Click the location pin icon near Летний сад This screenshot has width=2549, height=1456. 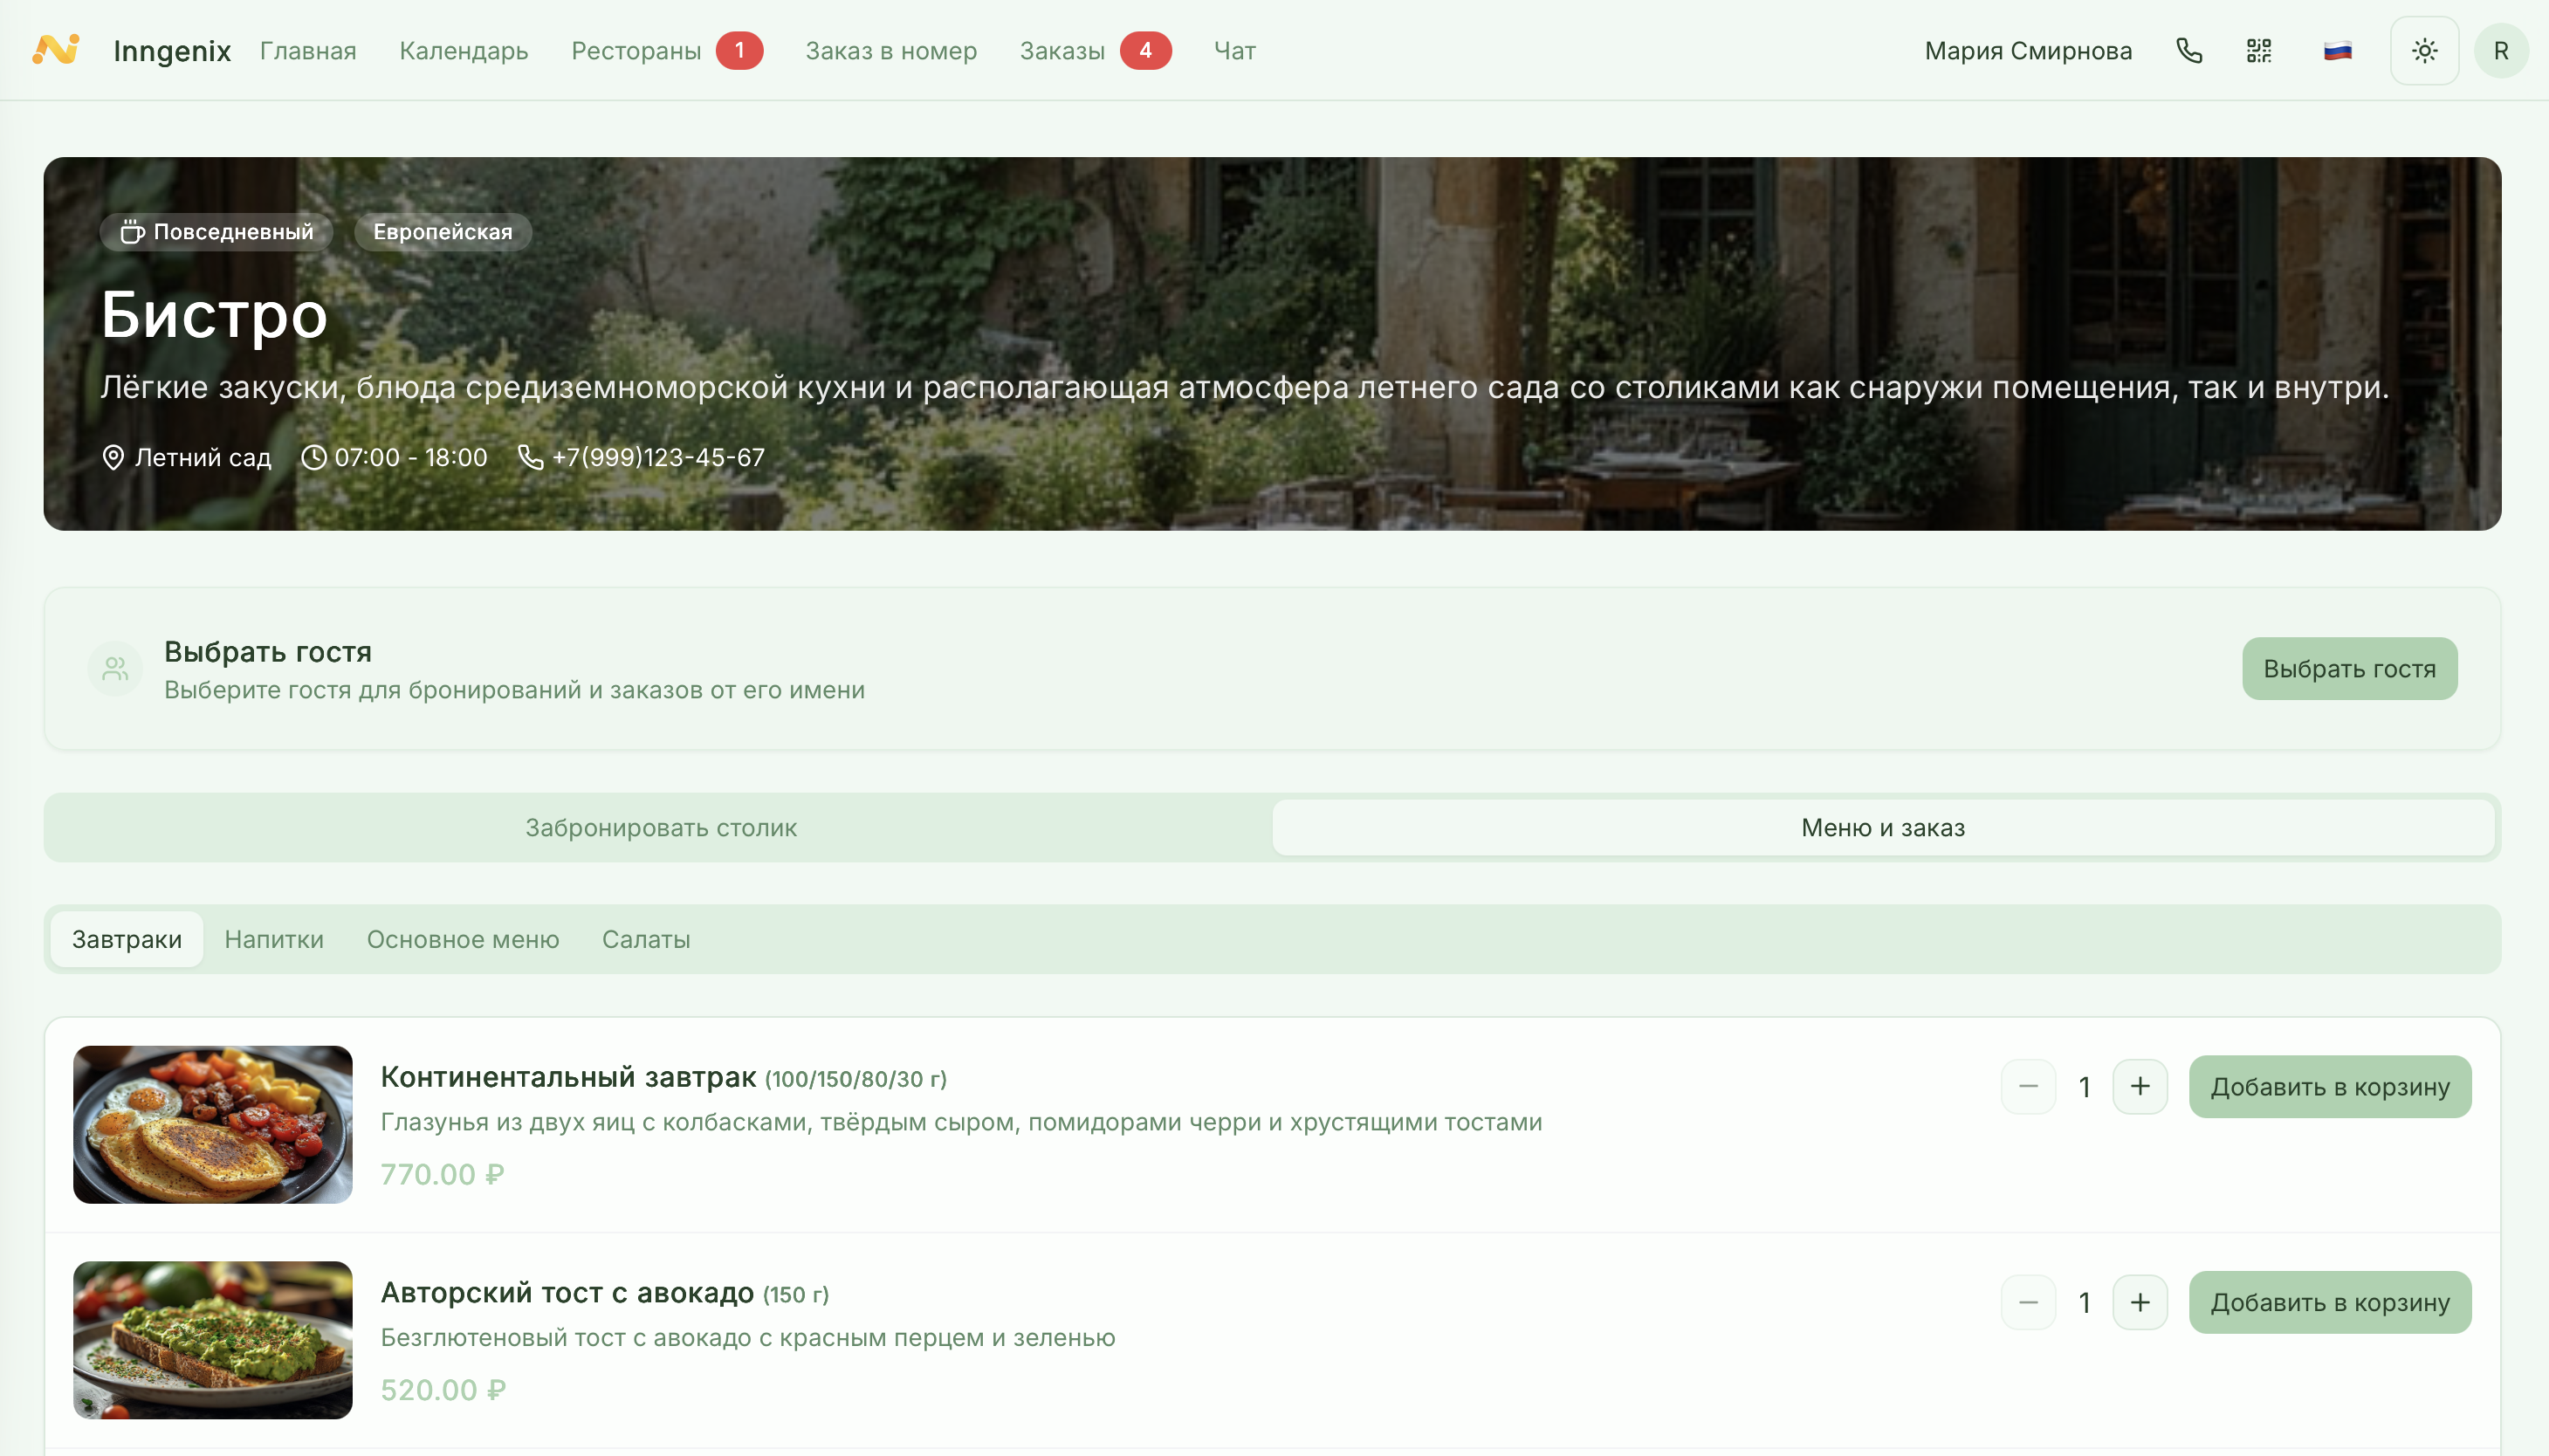click(x=113, y=457)
